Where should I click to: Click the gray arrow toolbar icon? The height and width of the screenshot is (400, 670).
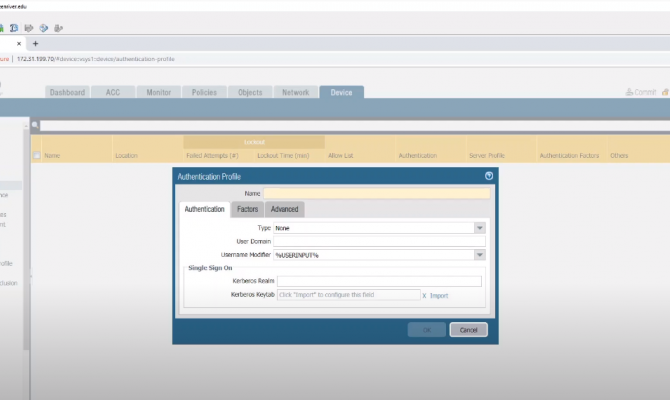(29, 28)
